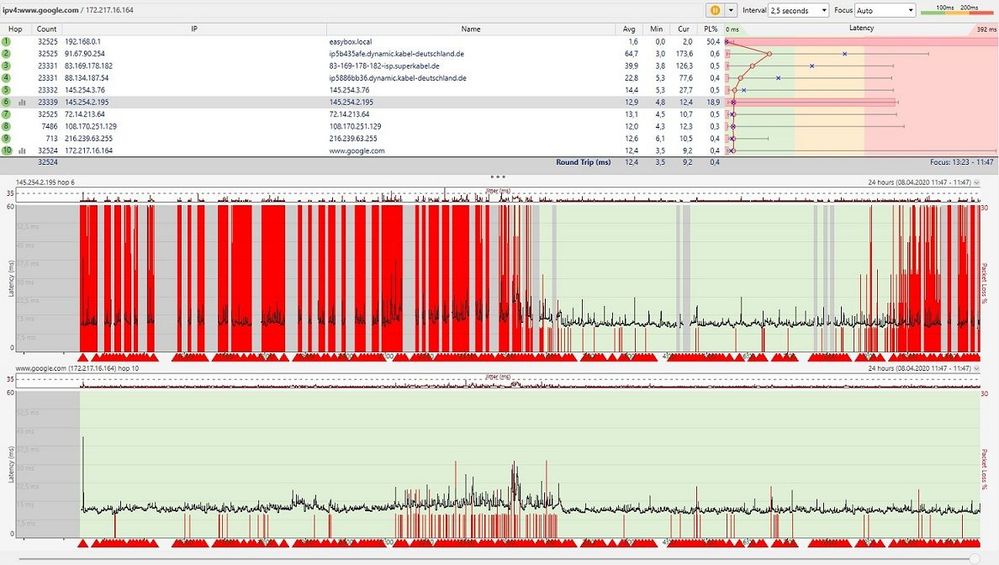This screenshot has height=565, width=999.
Task: Select hop 2 green circle icon
Action: (6, 54)
